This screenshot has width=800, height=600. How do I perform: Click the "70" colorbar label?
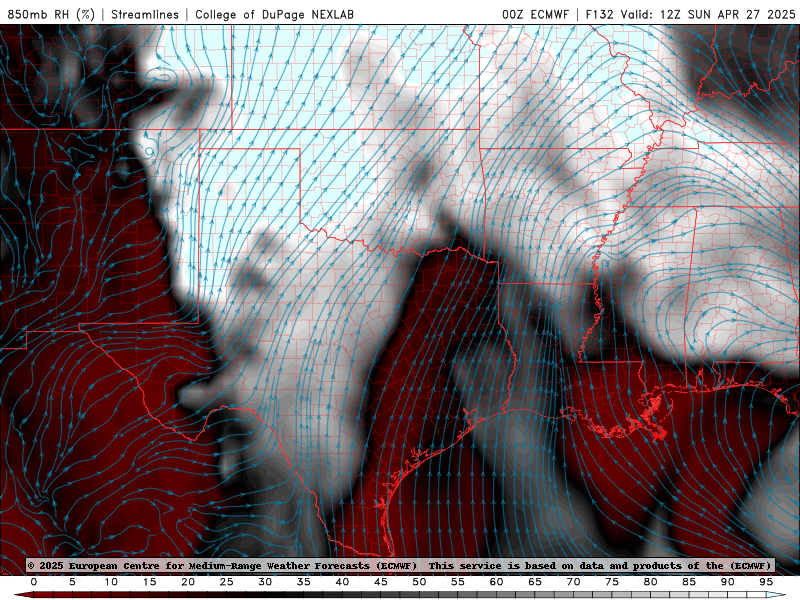573,582
